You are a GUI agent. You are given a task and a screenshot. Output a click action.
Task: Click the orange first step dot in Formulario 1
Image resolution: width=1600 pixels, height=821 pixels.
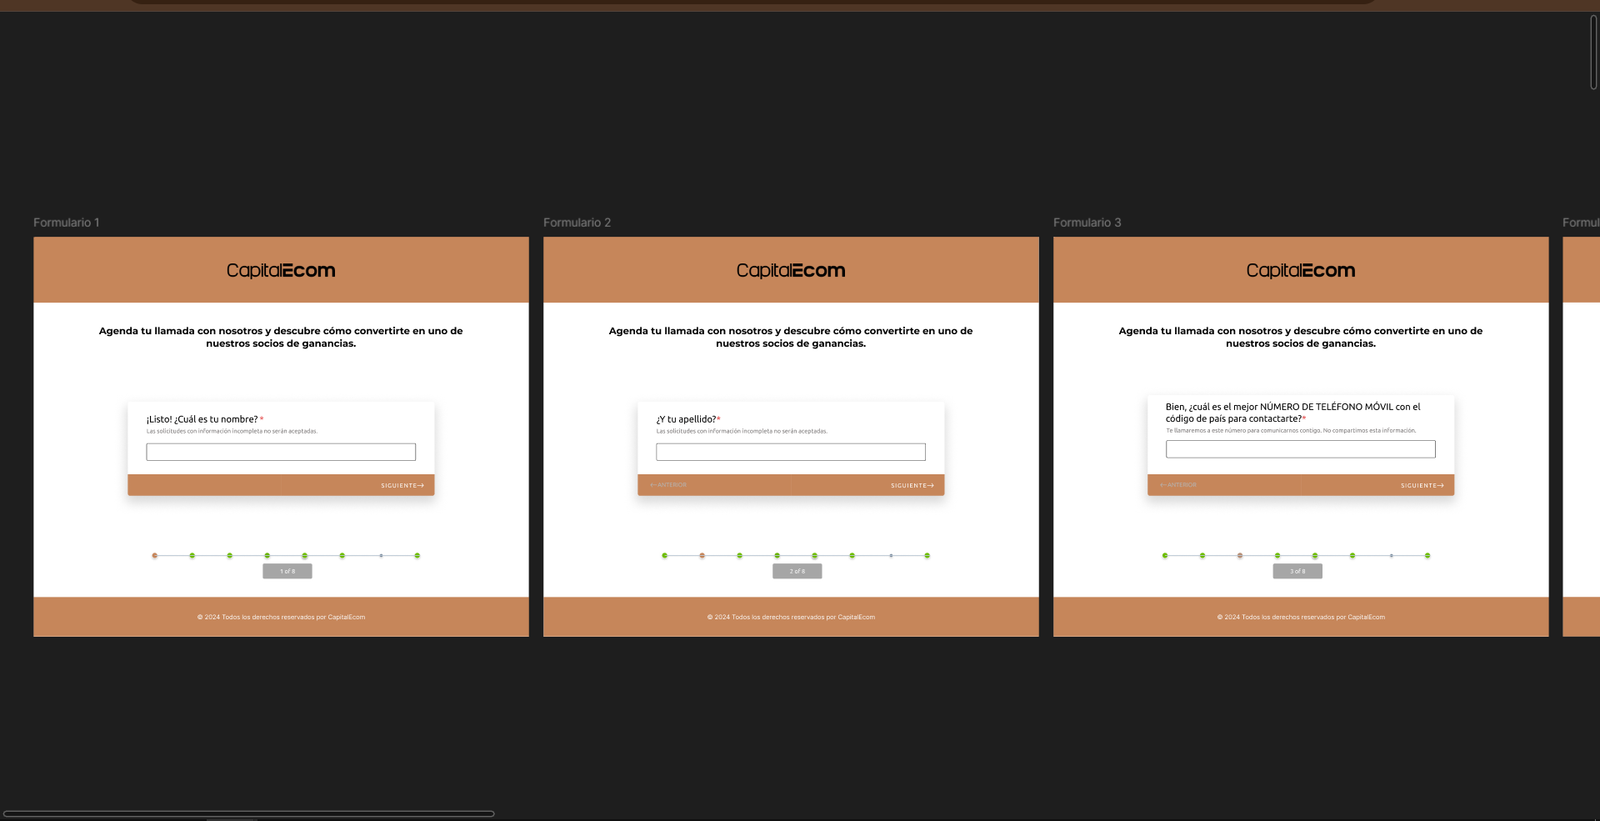[x=155, y=555]
